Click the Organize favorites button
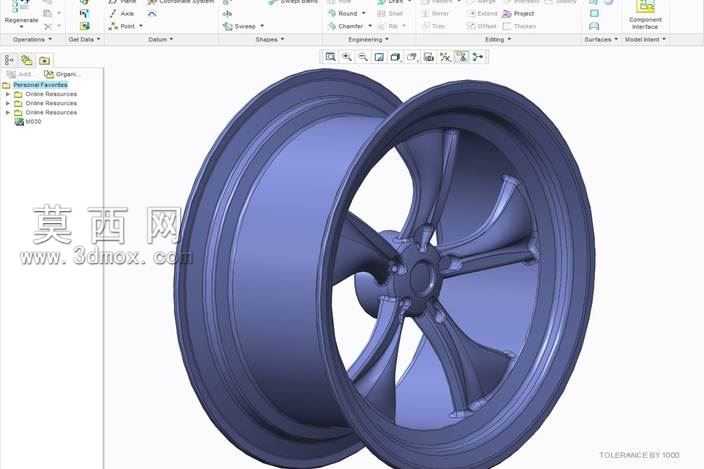 point(62,74)
